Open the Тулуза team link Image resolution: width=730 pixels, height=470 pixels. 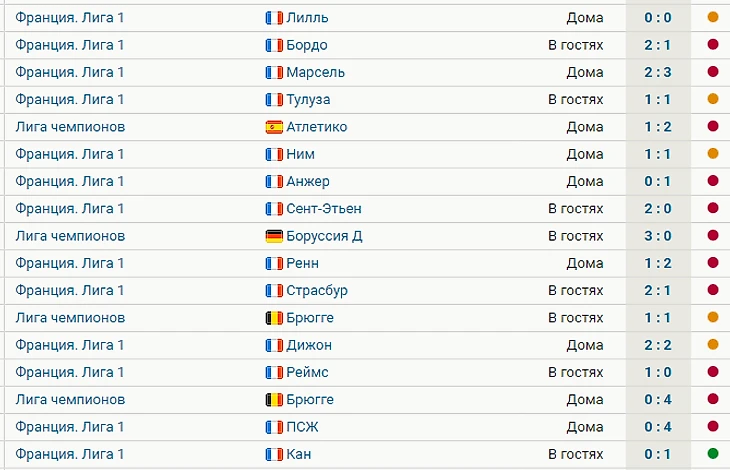(x=308, y=100)
